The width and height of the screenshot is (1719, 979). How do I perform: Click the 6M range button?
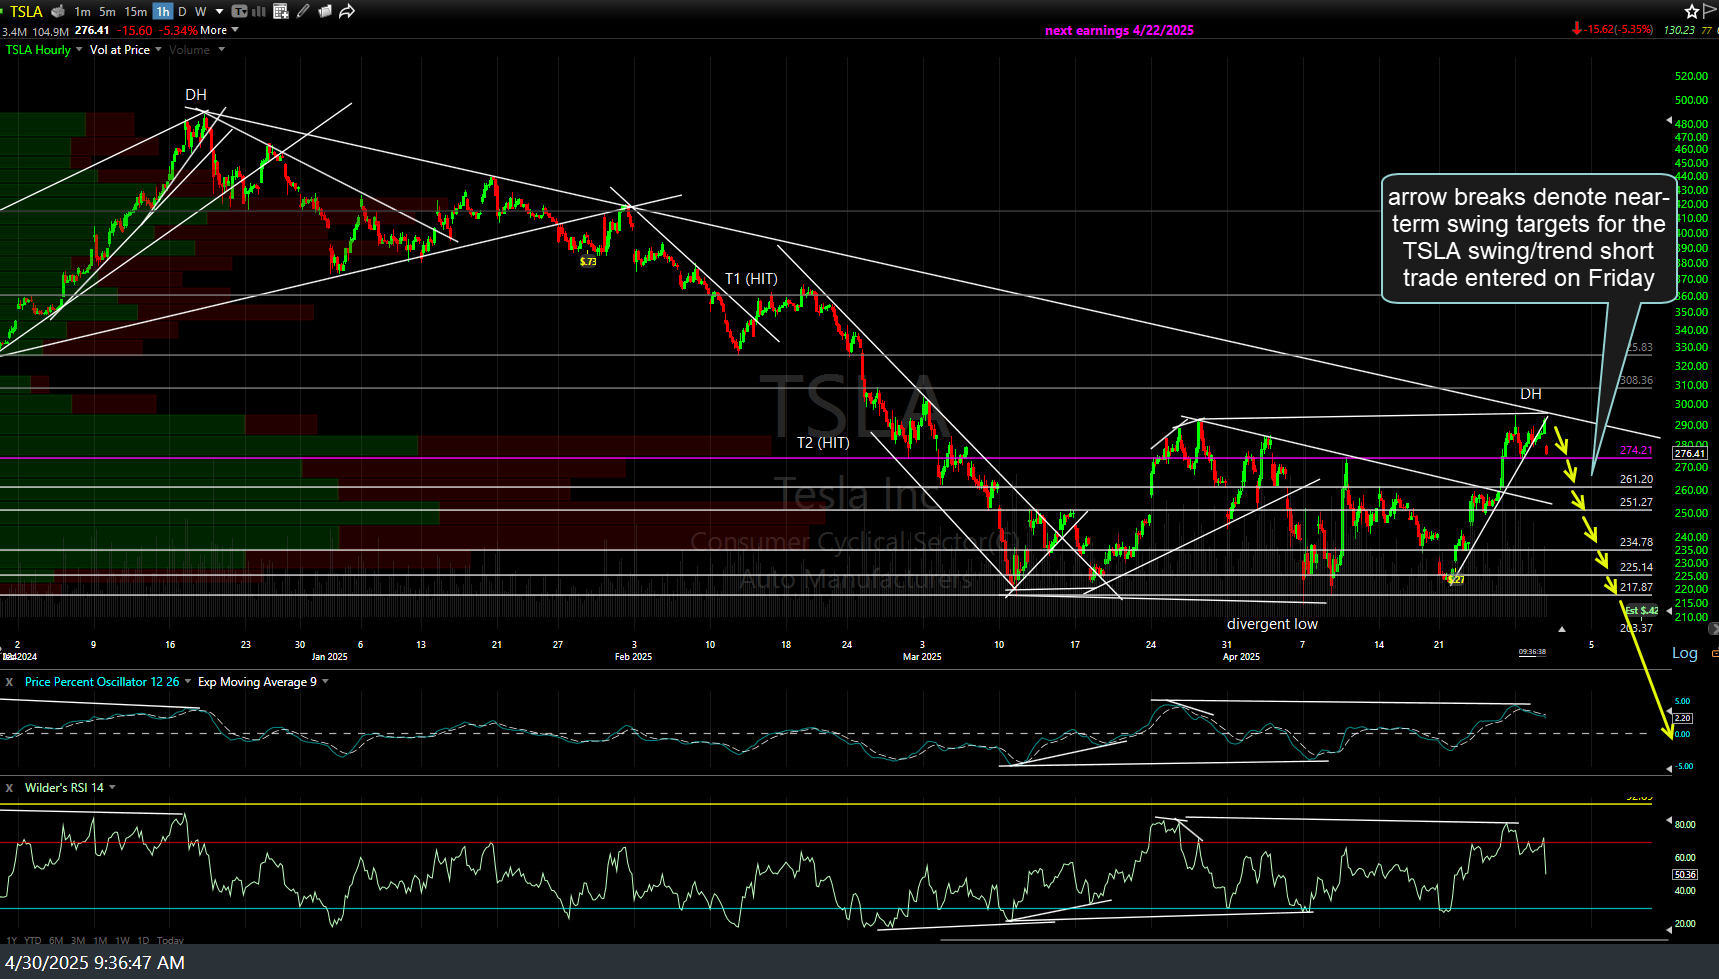point(56,940)
